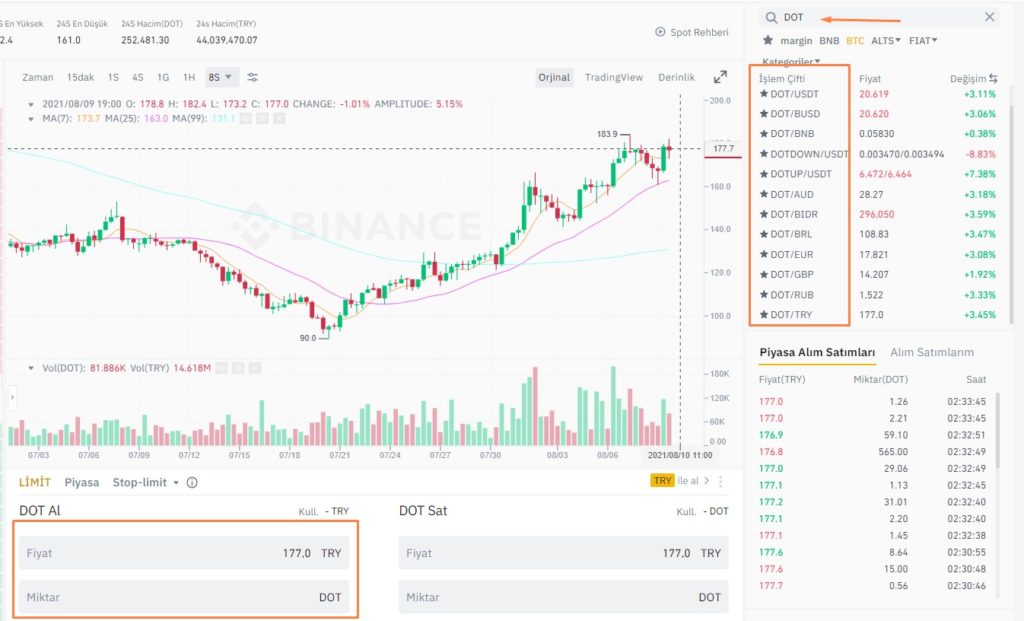The image size is (1024, 621).
Task: Select the 15dak chart interval
Action: [x=80, y=77]
